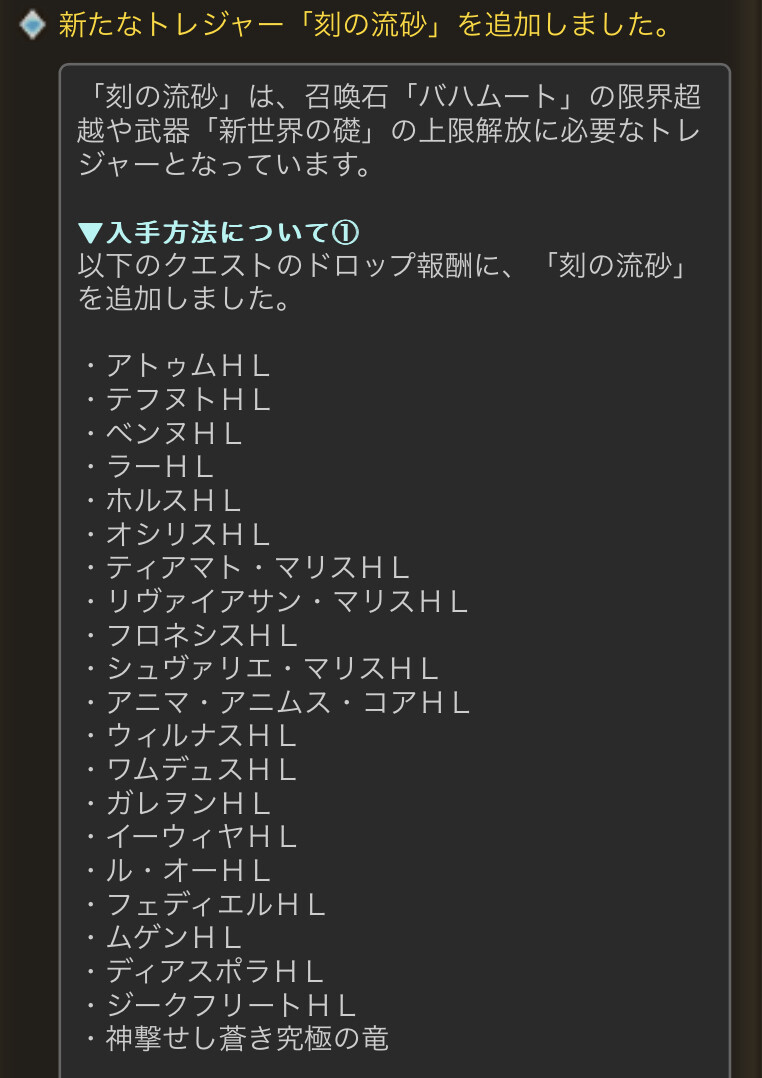Click the ▼入手方法について① section heading

(x=218, y=233)
